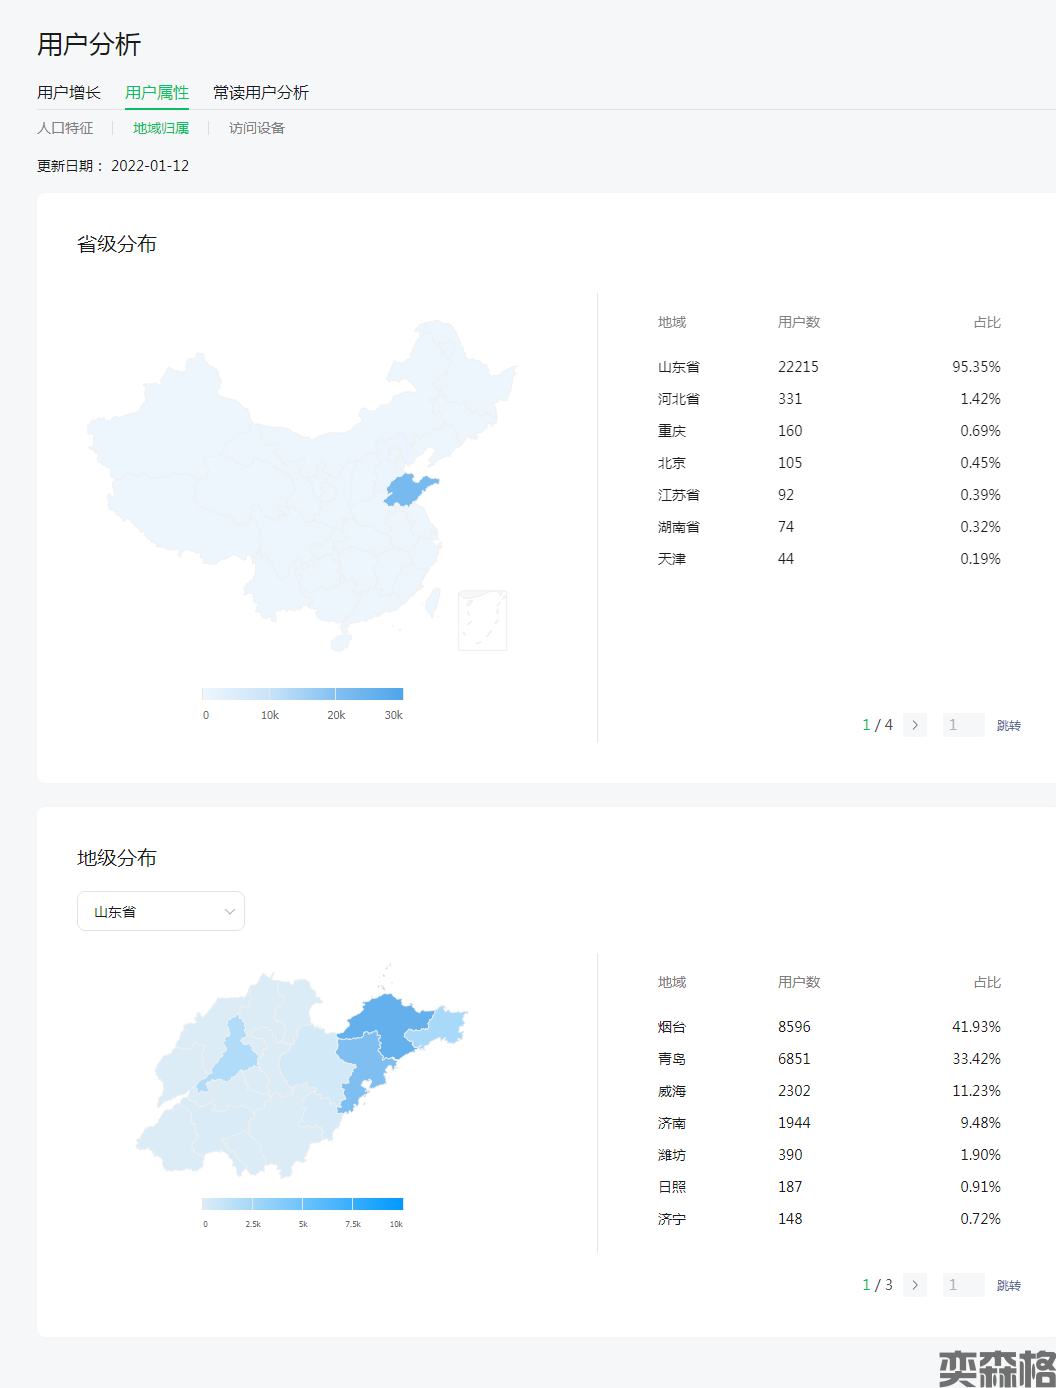The width and height of the screenshot is (1056, 1388).
Task: Switch to 用户增长 tab
Action: [69, 92]
